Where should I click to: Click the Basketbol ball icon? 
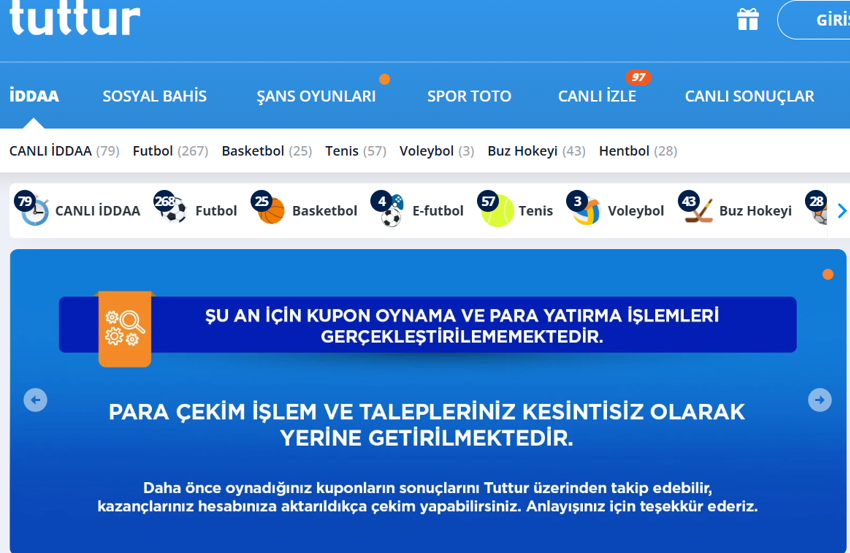click(268, 209)
